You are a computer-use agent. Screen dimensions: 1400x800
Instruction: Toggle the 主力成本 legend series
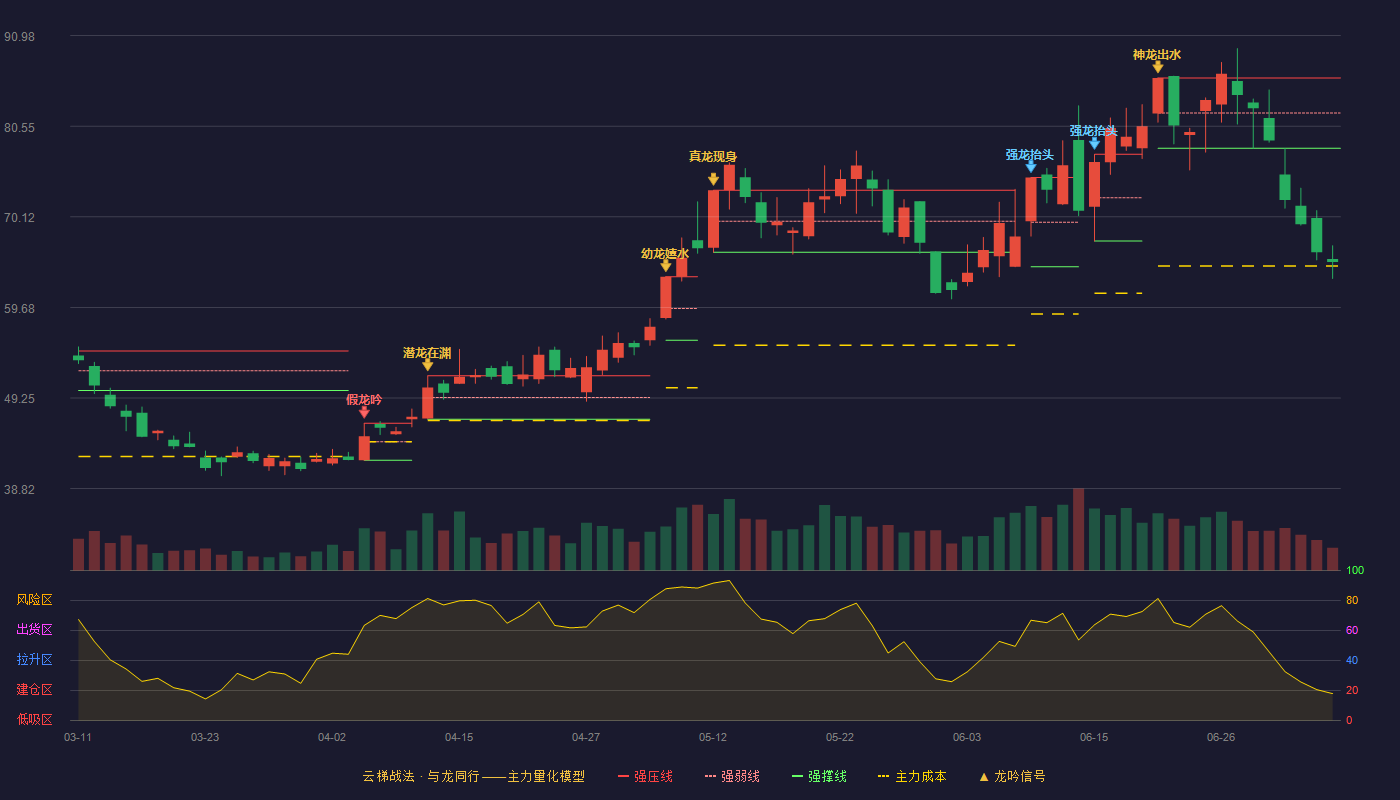(x=912, y=776)
